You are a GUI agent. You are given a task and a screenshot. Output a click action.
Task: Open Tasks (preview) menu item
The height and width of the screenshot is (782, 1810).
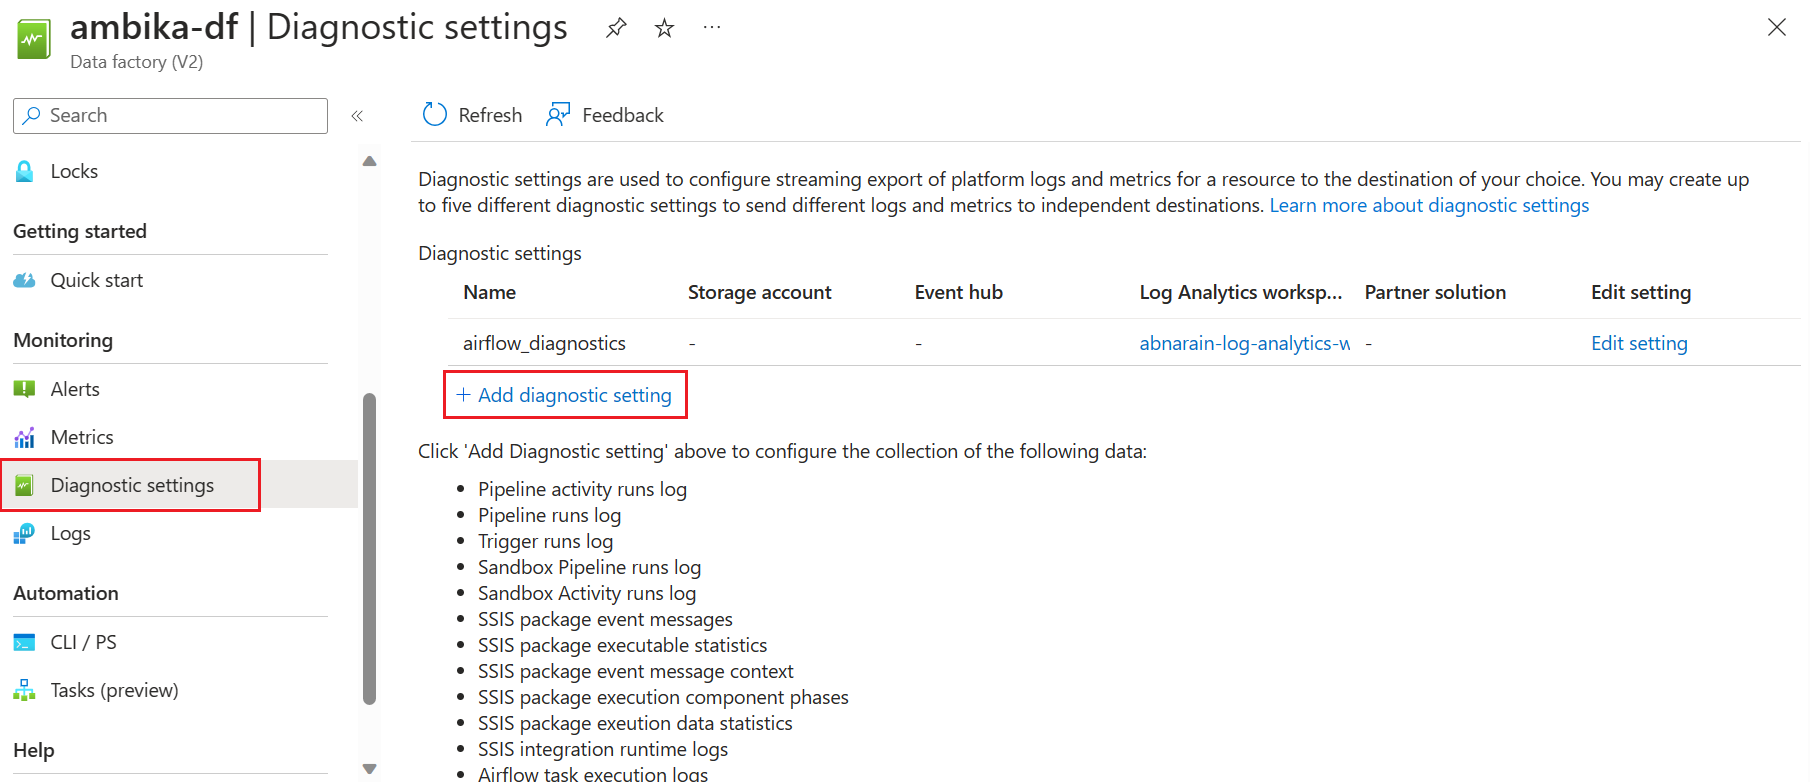(x=114, y=691)
